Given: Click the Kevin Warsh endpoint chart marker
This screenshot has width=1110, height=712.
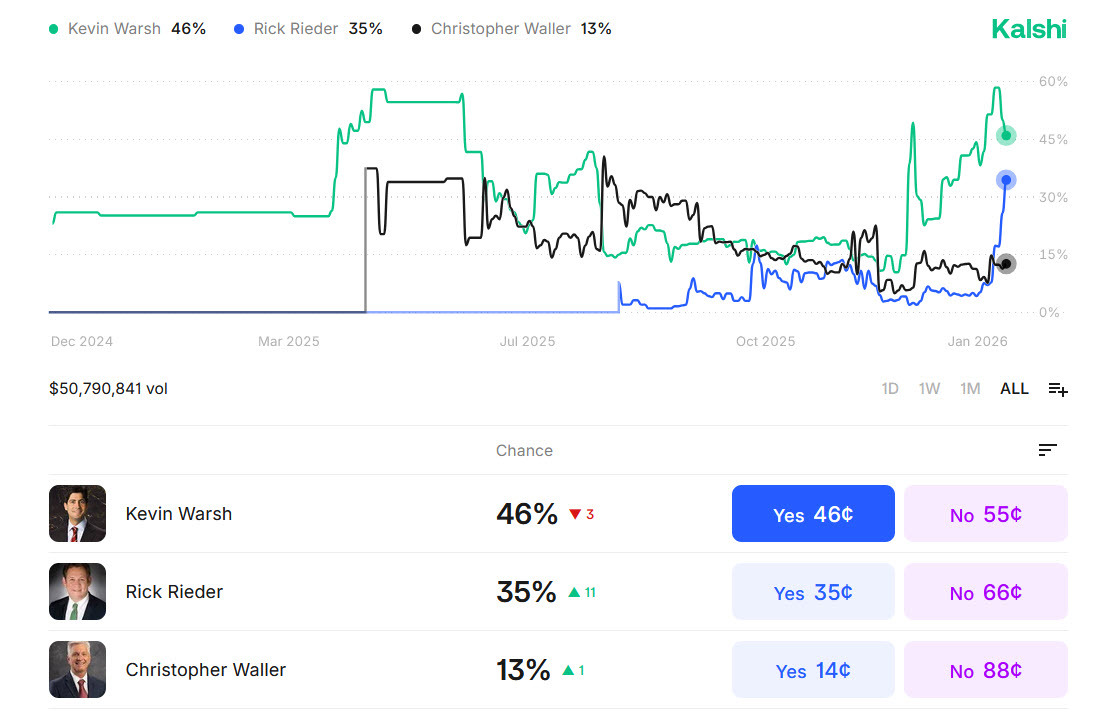Looking at the screenshot, I should [x=1006, y=135].
